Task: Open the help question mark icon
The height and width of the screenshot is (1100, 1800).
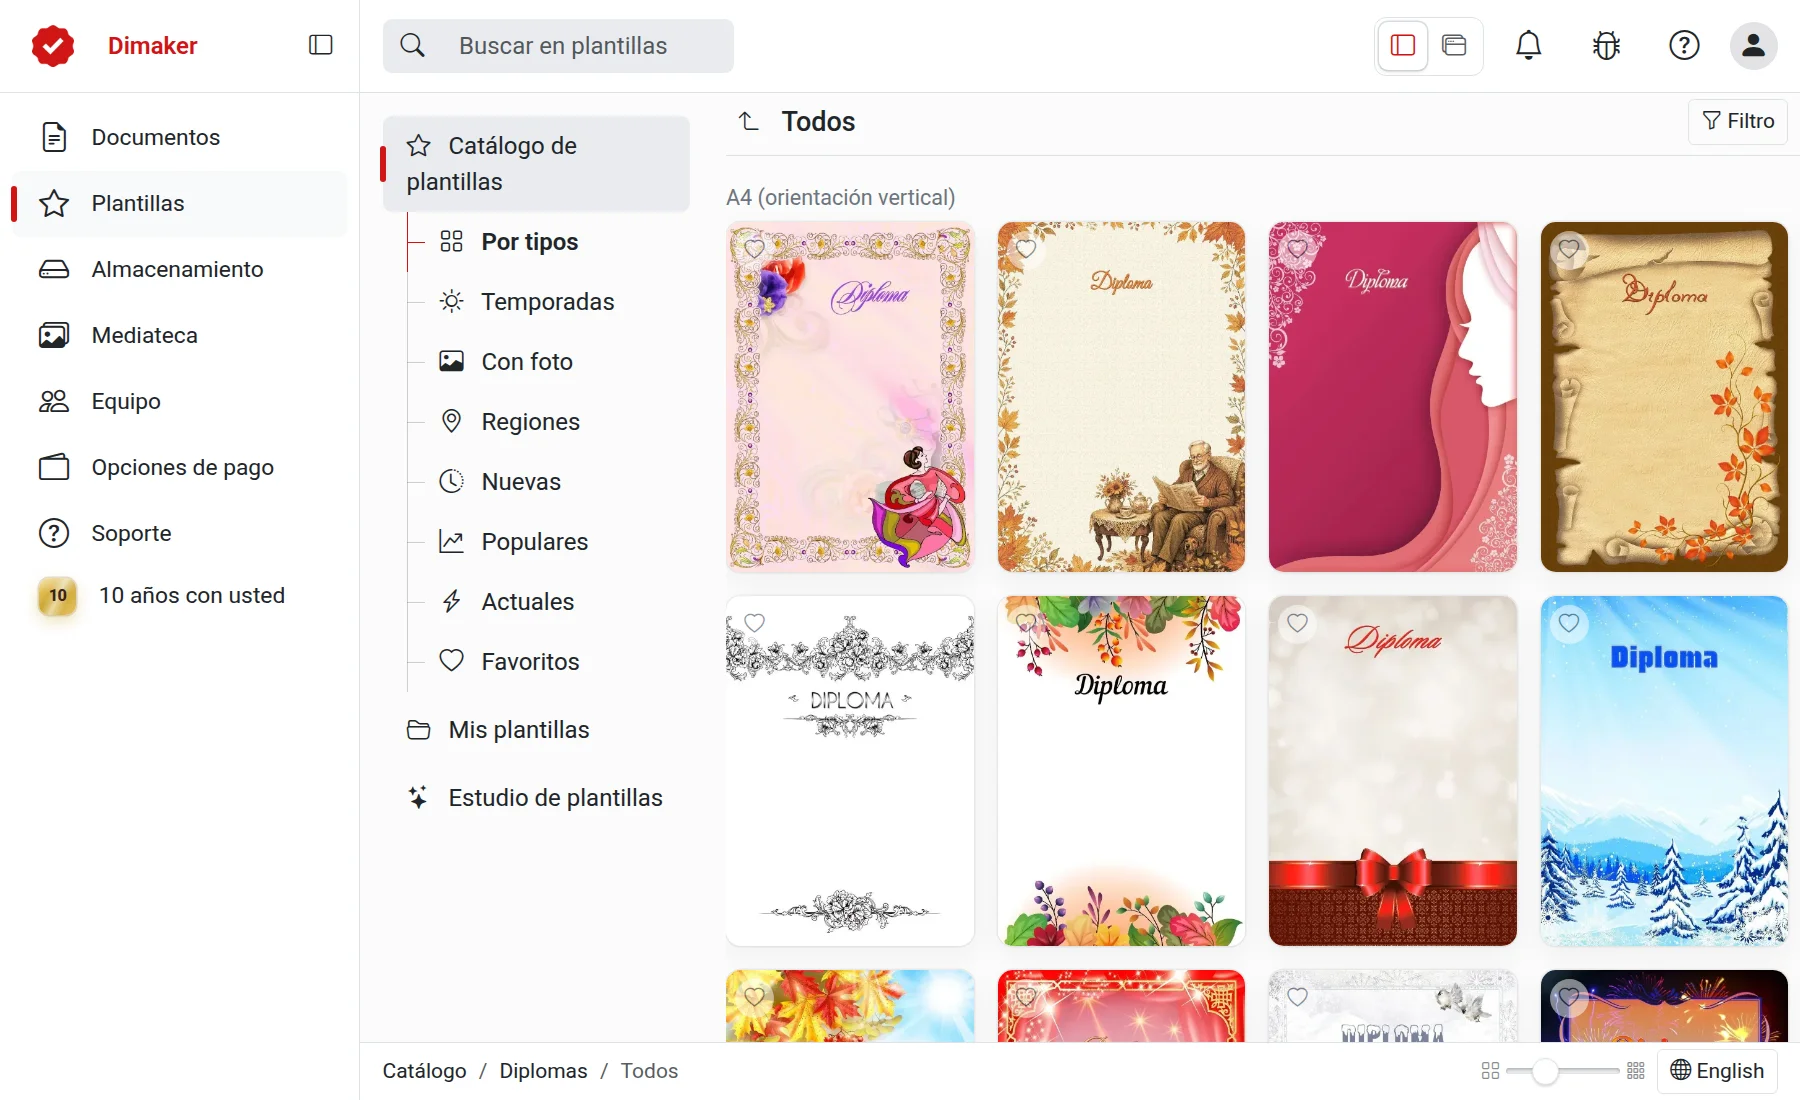Action: tap(1684, 45)
